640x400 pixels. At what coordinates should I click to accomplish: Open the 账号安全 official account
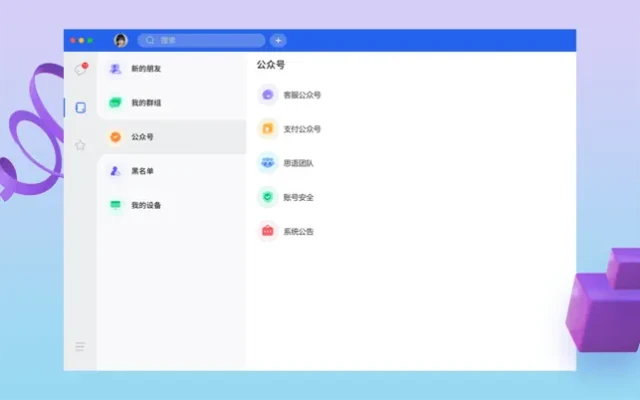tap(298, 197)
